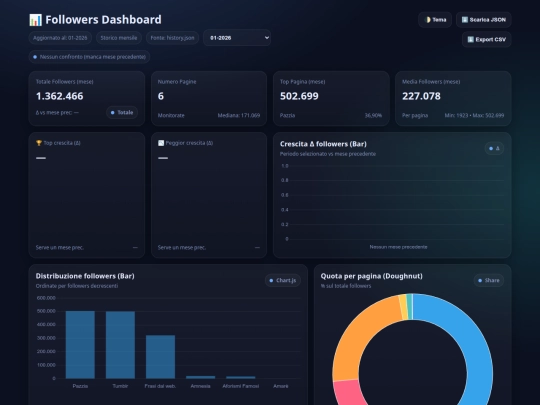Image resolution: width=540 pixels, height=405 pixels.
Task: Toggle the Tema theme button
Action: [x=435, y=20]
